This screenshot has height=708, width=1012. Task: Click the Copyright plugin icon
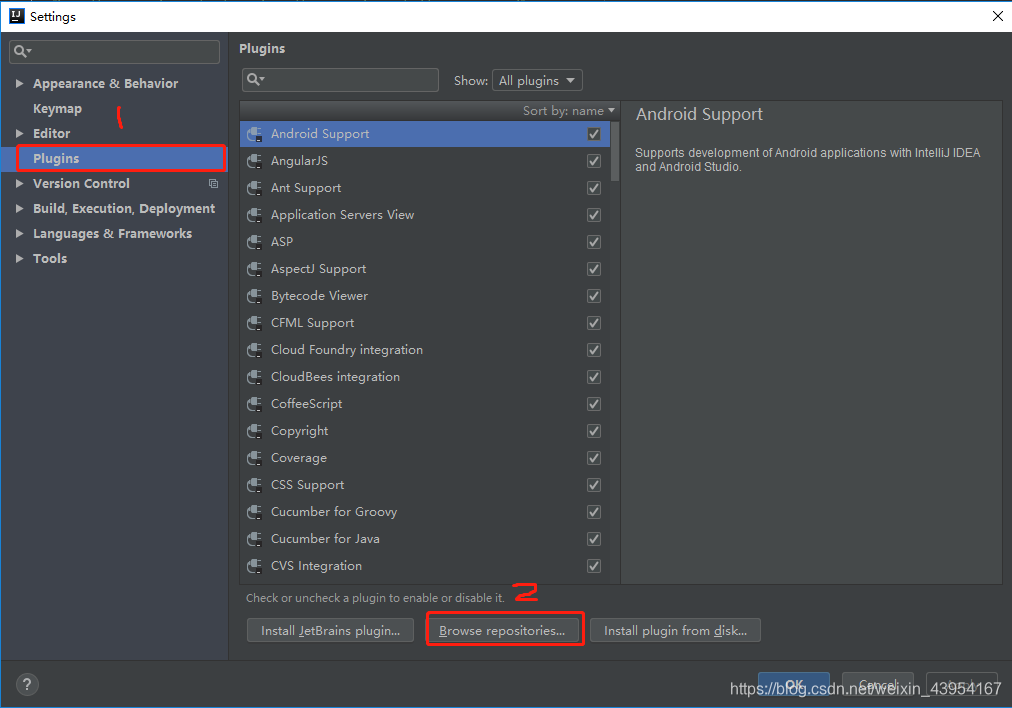(x=255, y=431)
